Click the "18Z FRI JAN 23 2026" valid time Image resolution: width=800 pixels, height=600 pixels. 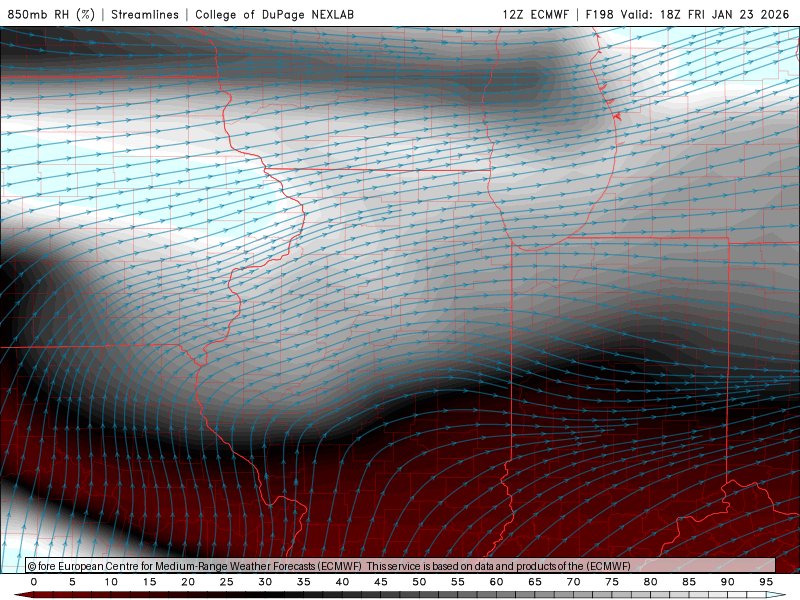(x=724, y=14)
